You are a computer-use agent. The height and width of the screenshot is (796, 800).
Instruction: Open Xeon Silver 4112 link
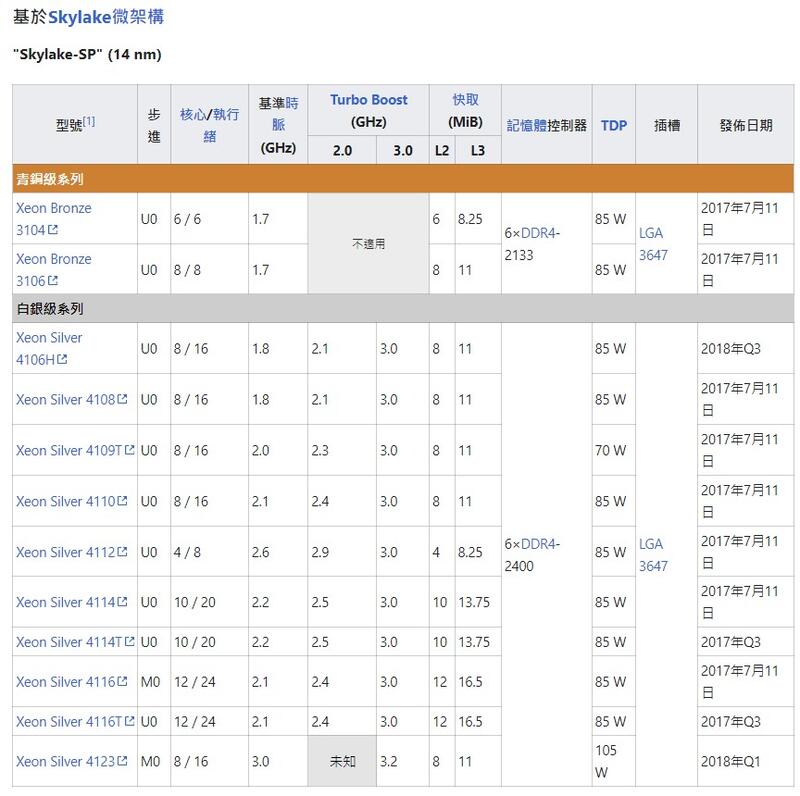point(66,552)
